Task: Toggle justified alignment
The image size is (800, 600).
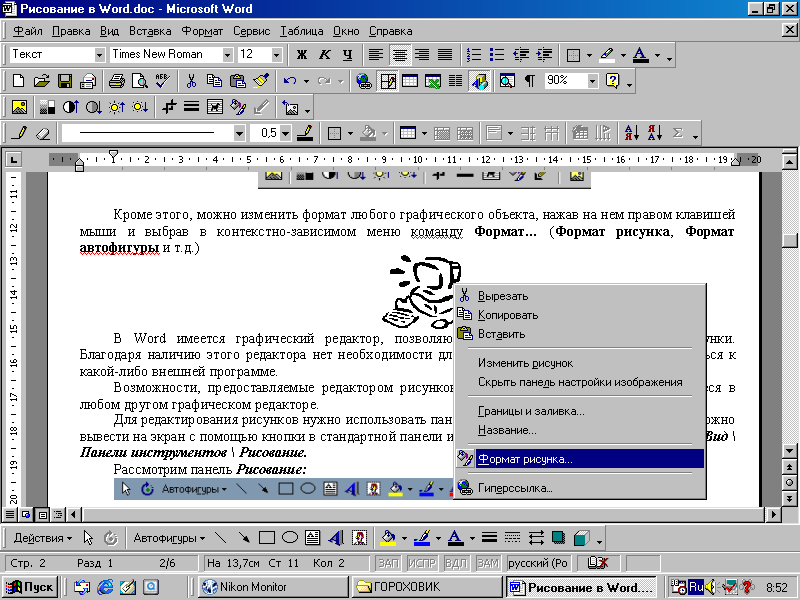Action: (445, 54)
